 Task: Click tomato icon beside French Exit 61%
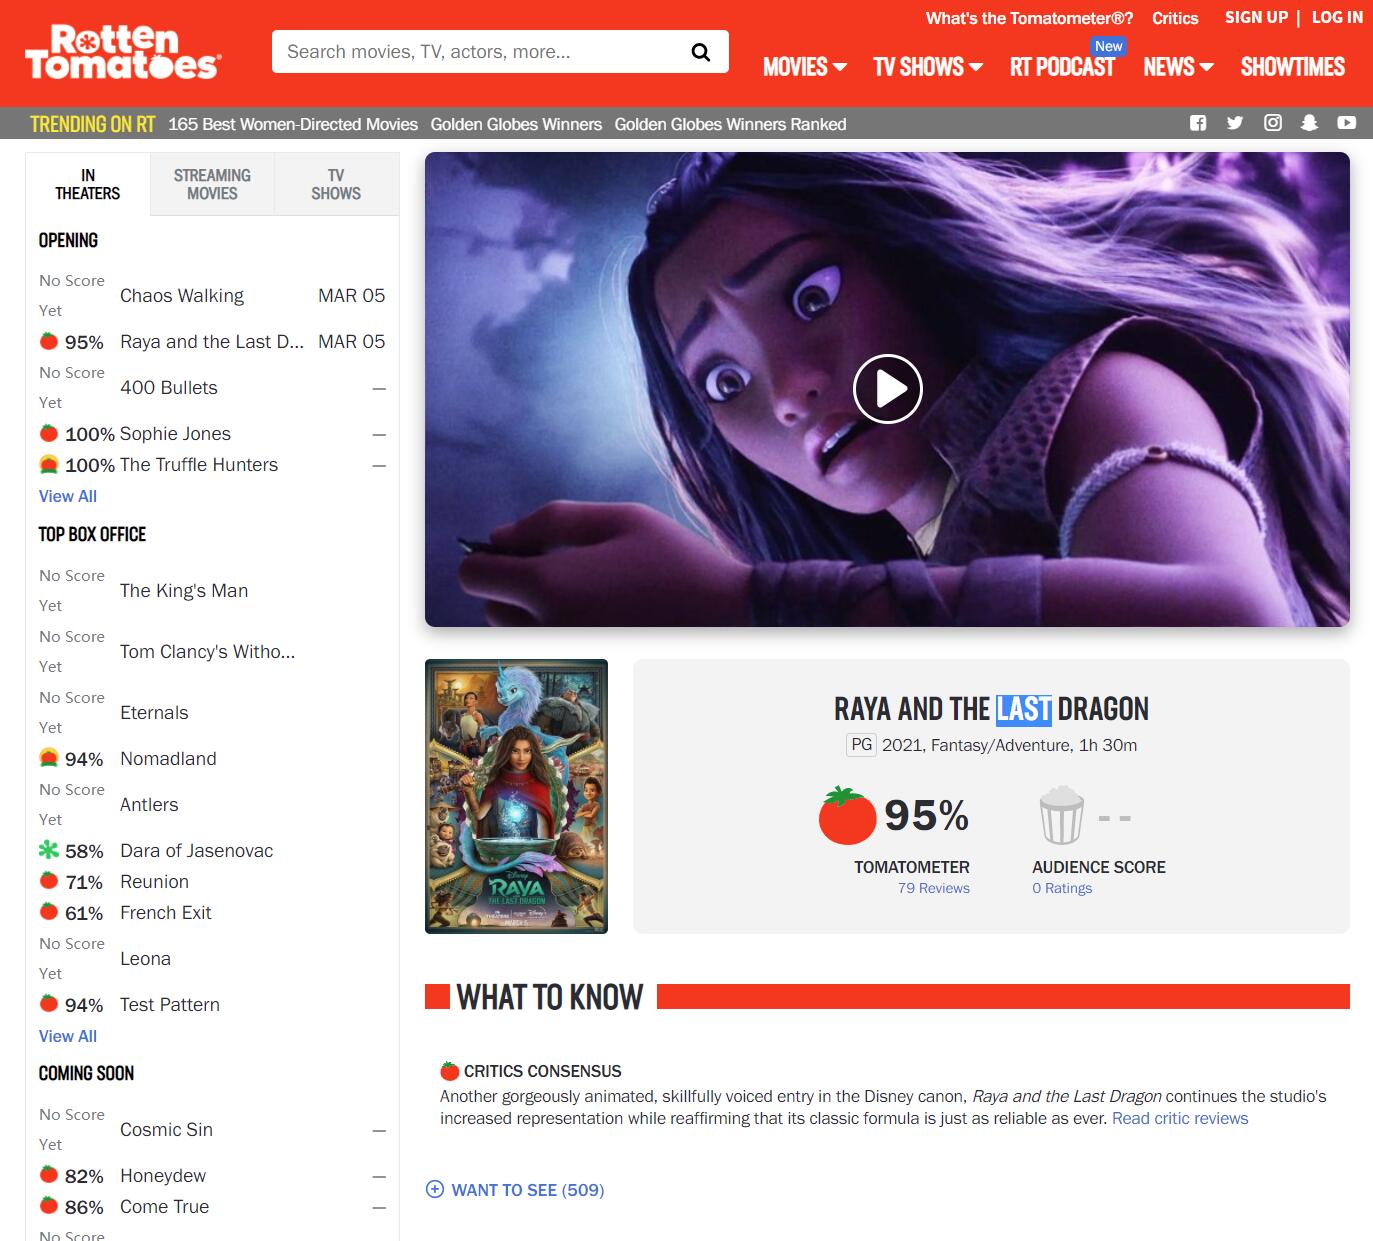pyautogui.click(x=49, y=912)
